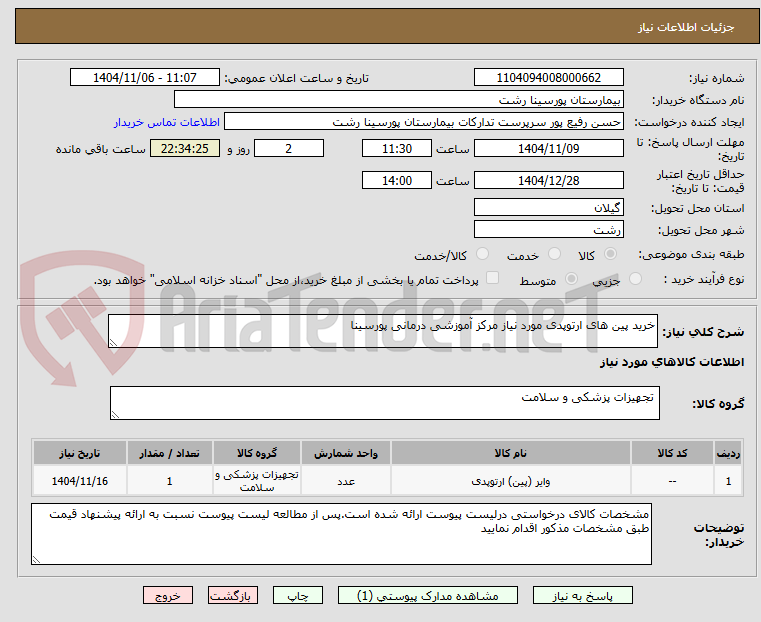Click the کد کالا column header
This screenshot has height=622, width=761.
(672, 453)
